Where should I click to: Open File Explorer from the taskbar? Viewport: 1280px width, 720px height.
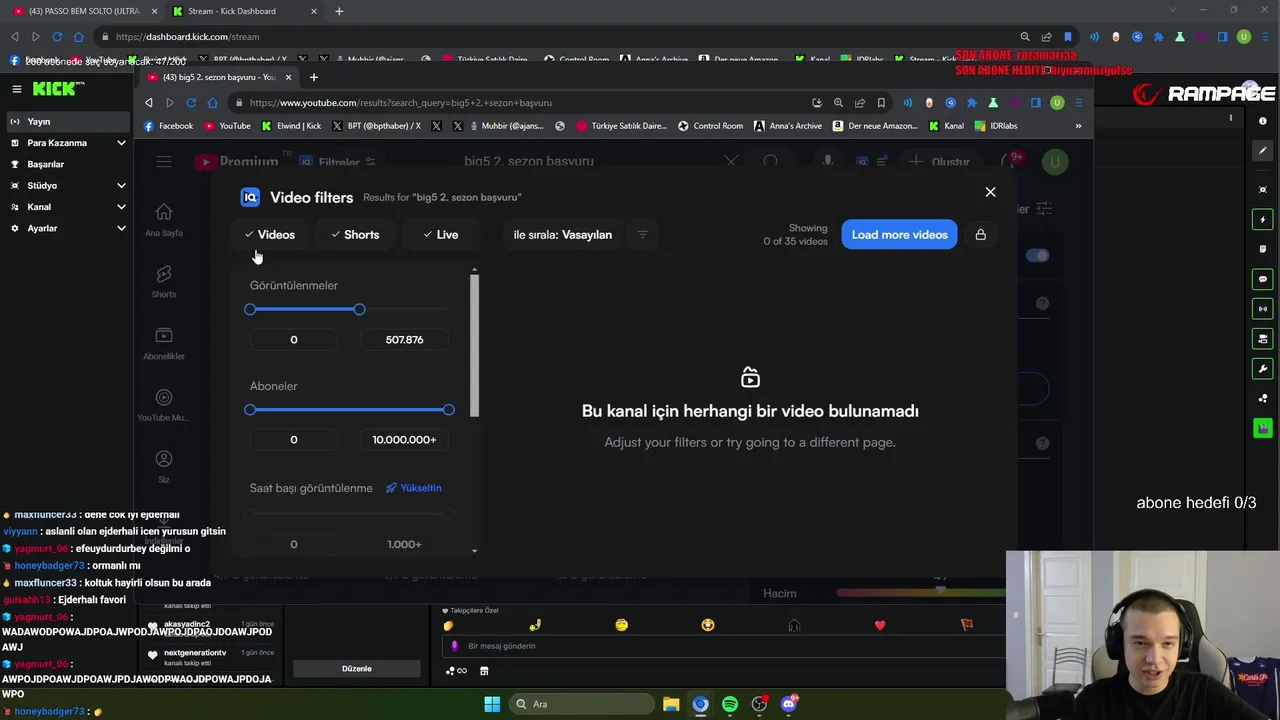point(671,704)
